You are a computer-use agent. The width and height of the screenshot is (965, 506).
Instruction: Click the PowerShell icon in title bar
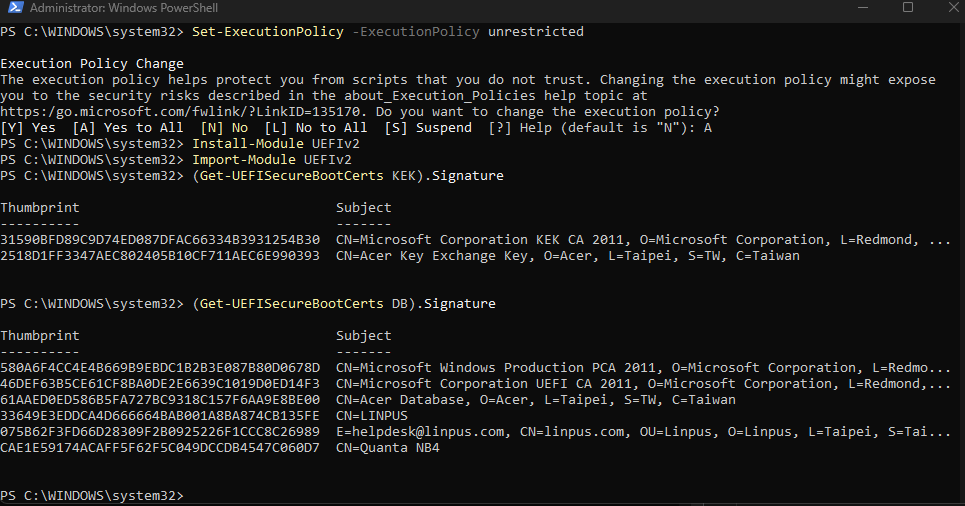pyautogui.click(x=15, y=7)
